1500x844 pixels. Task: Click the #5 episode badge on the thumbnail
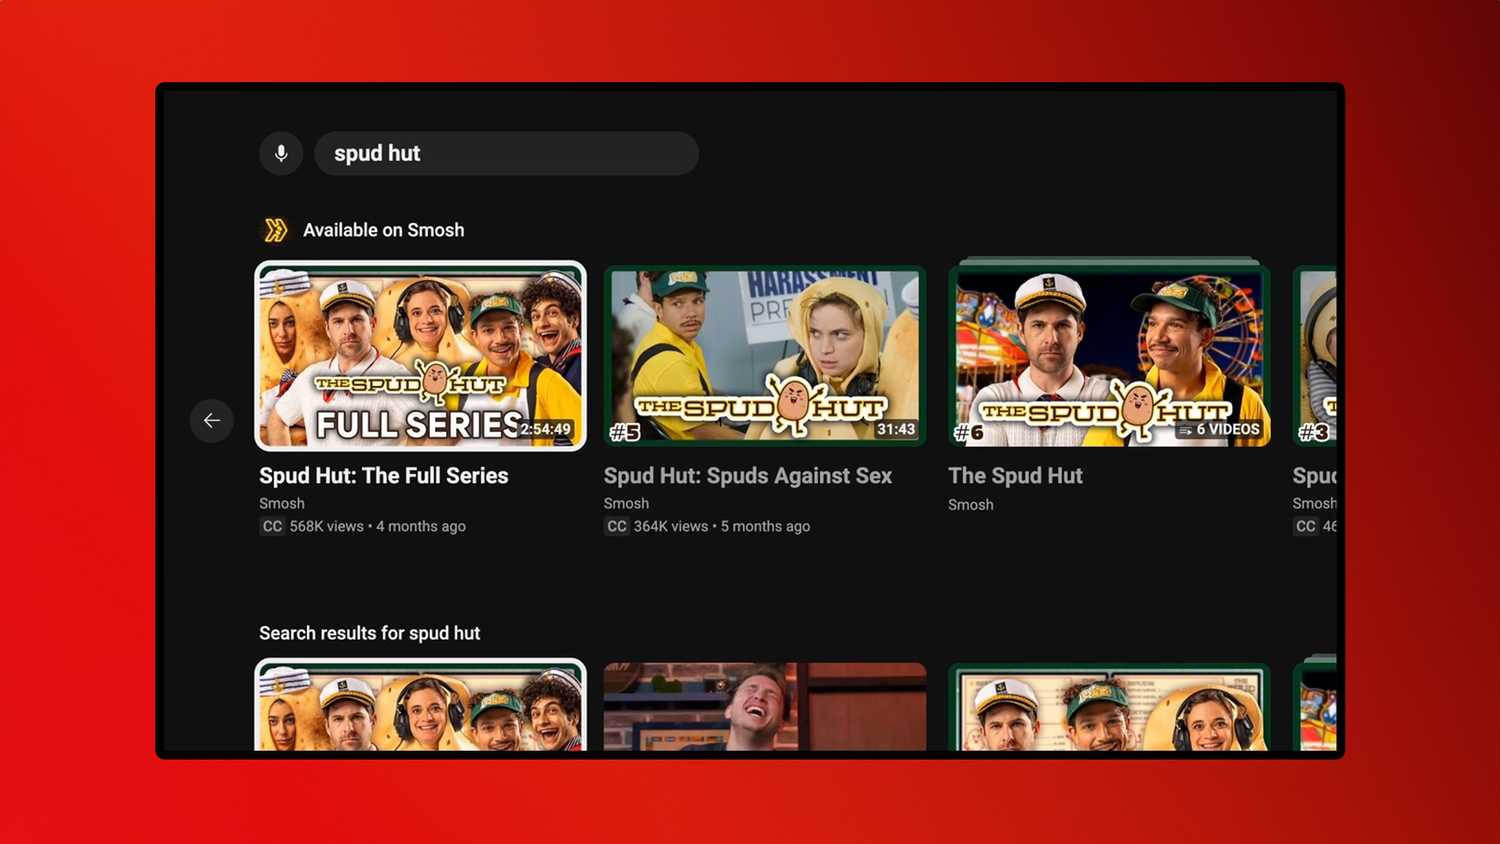pos(624,430)
